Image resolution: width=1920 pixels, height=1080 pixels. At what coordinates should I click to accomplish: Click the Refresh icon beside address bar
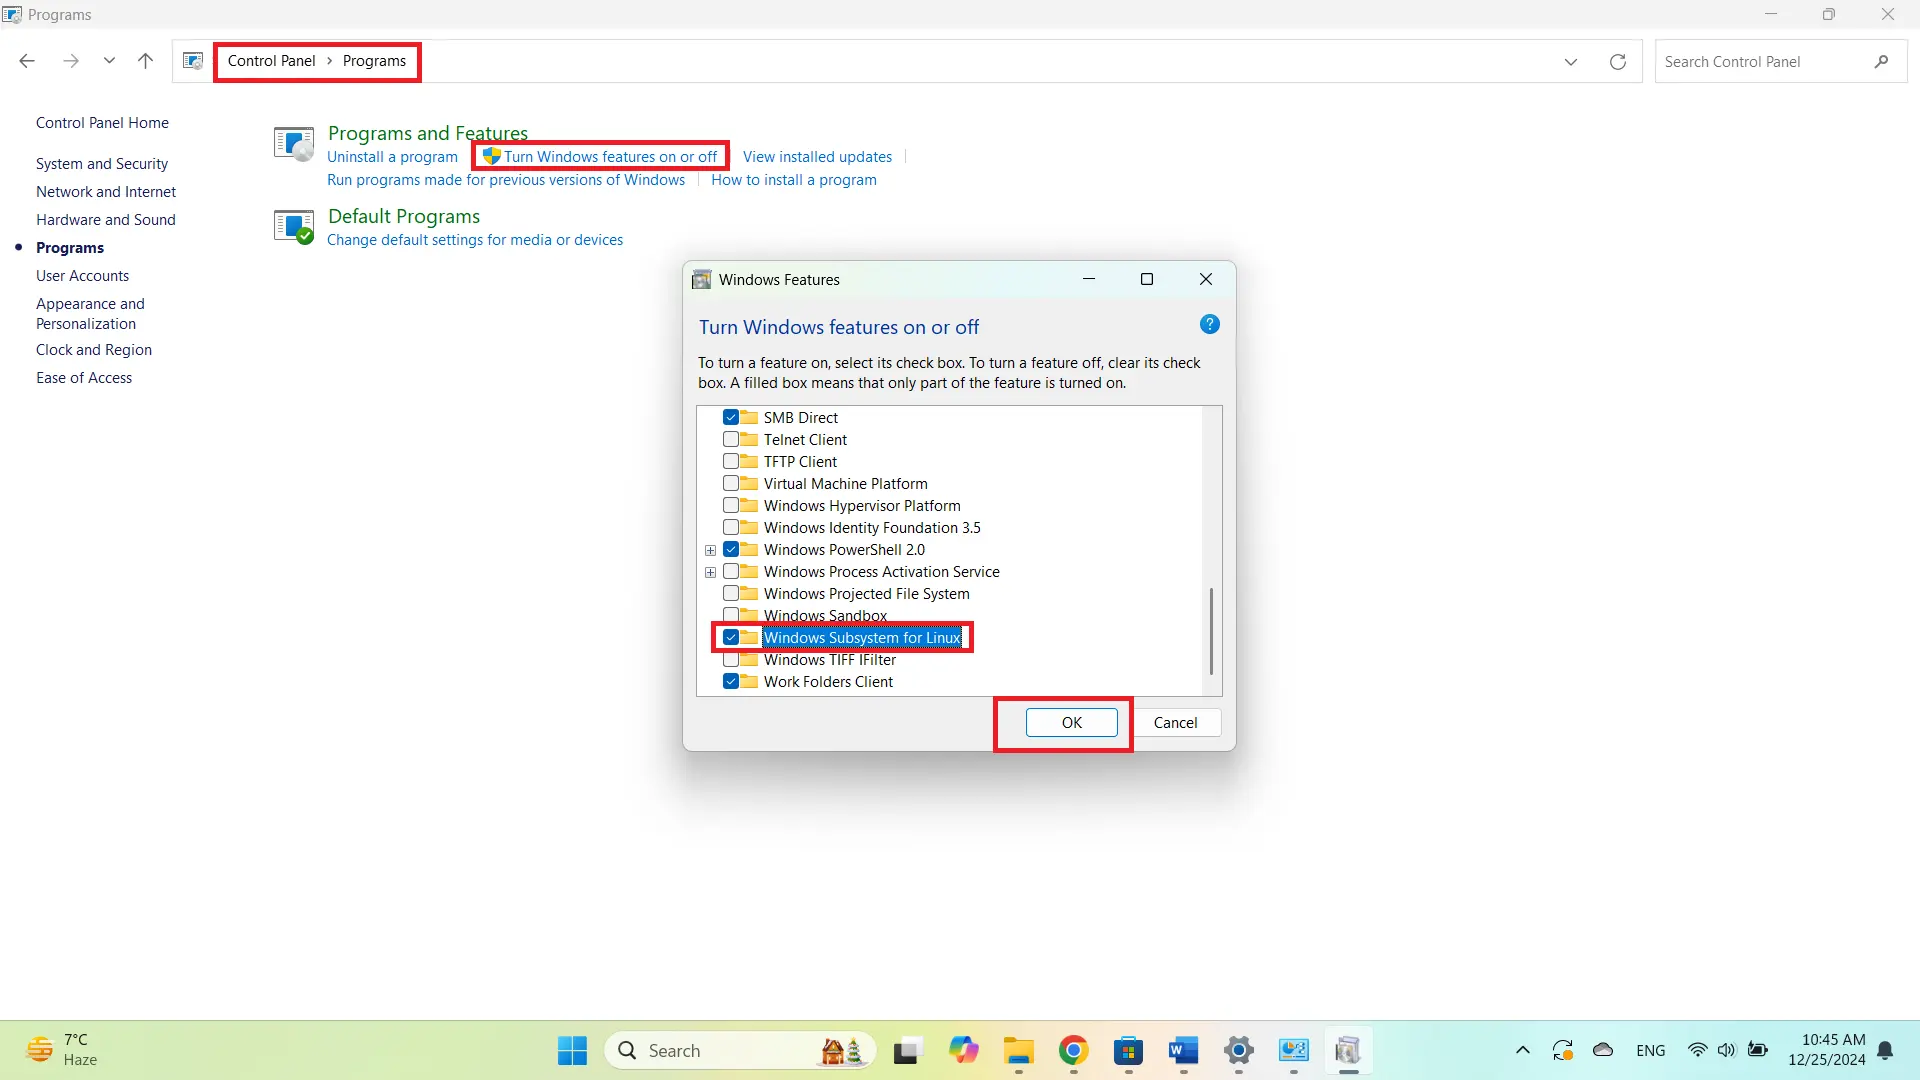pos(1617,62)
